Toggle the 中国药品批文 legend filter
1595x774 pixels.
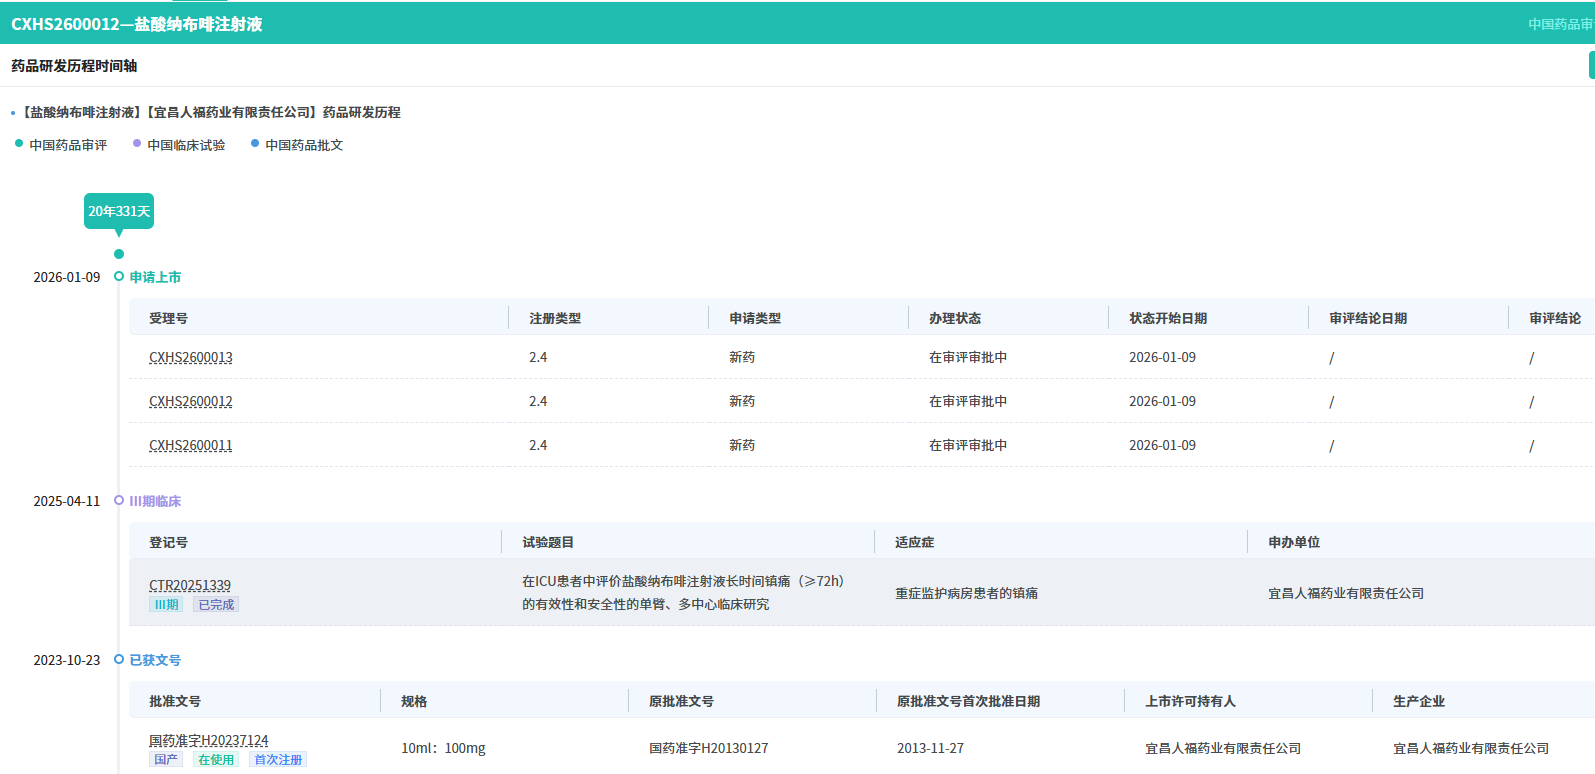point(297,145)
